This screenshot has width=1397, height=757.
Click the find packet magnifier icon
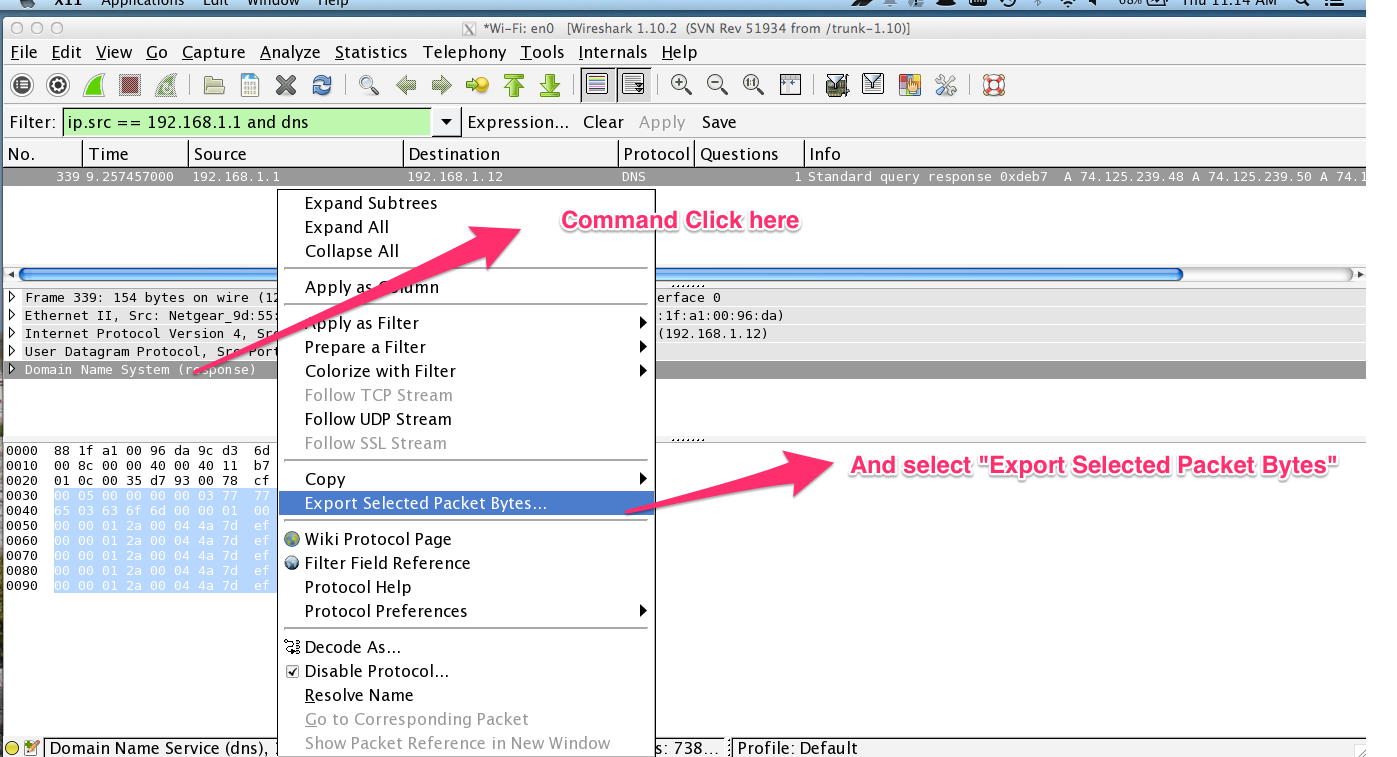[369, 85]
